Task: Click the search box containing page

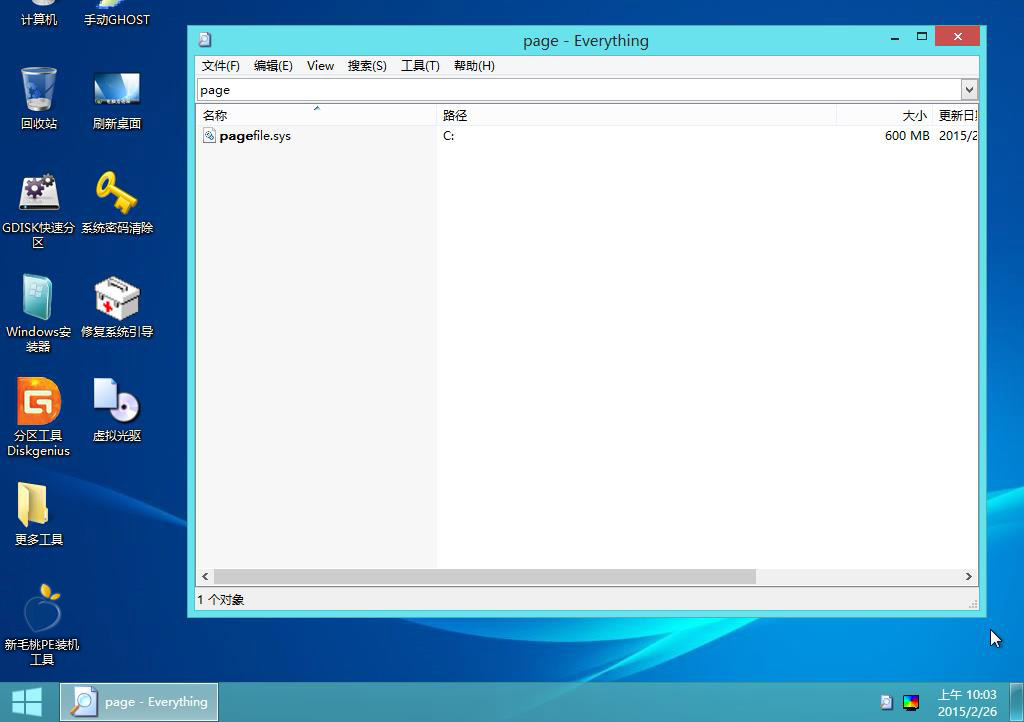Action: 579,89
